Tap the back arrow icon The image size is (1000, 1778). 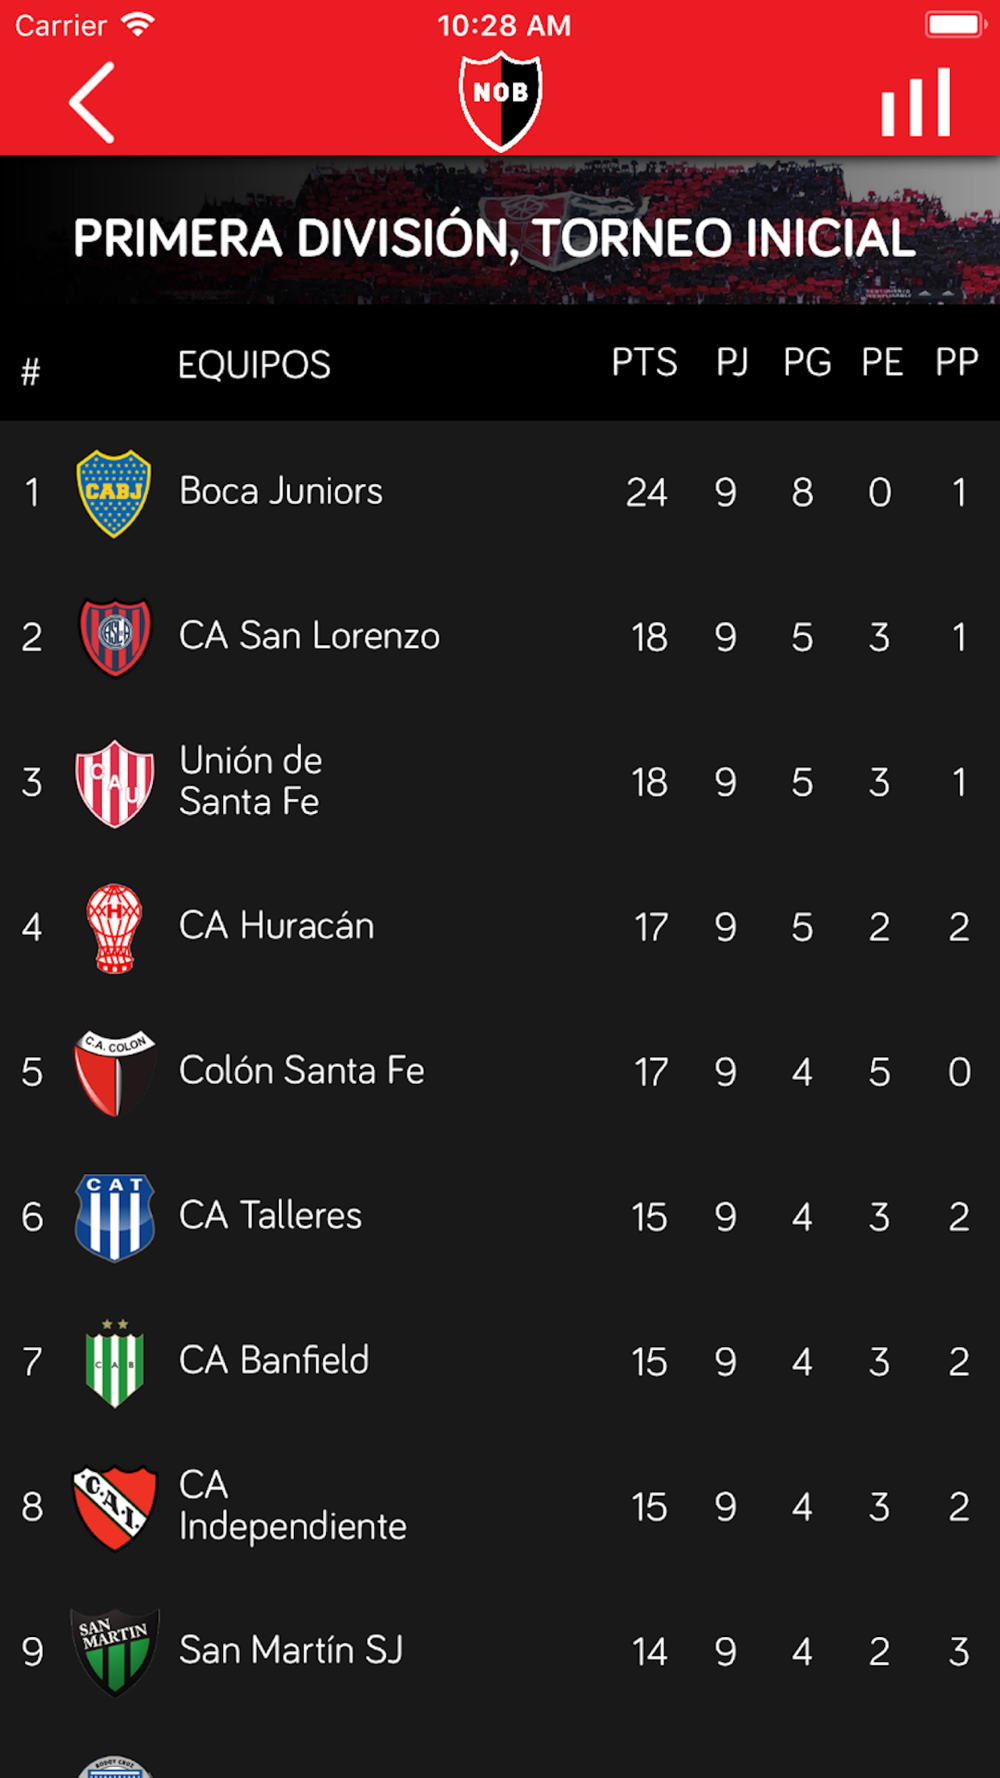[x=92, y=102]
